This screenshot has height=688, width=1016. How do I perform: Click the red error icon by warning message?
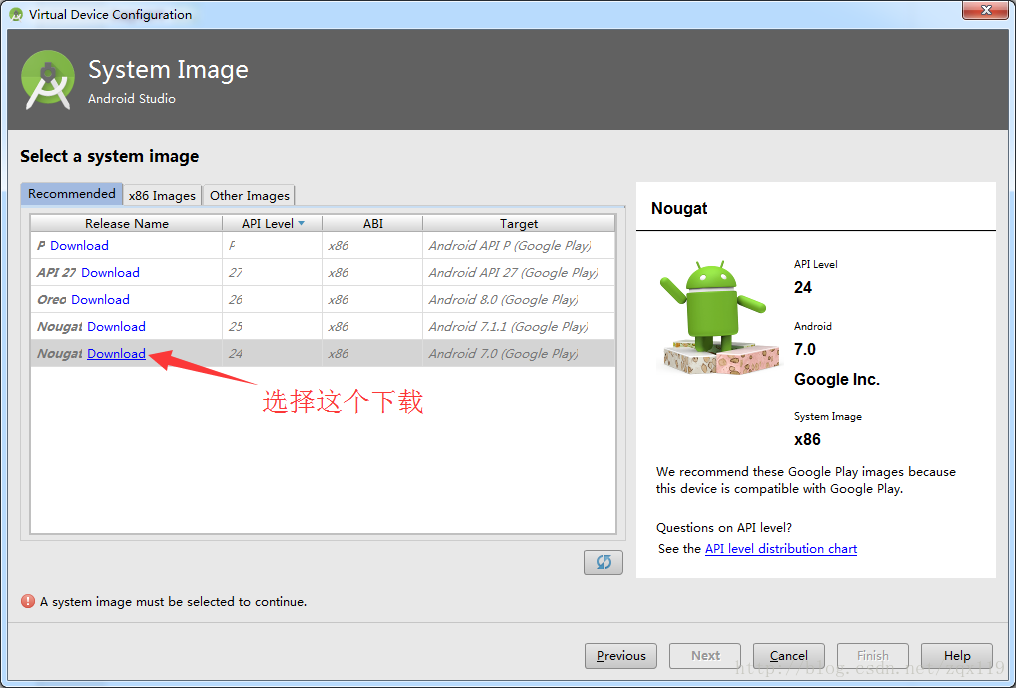pyautogui.click(x=28, y=601)
